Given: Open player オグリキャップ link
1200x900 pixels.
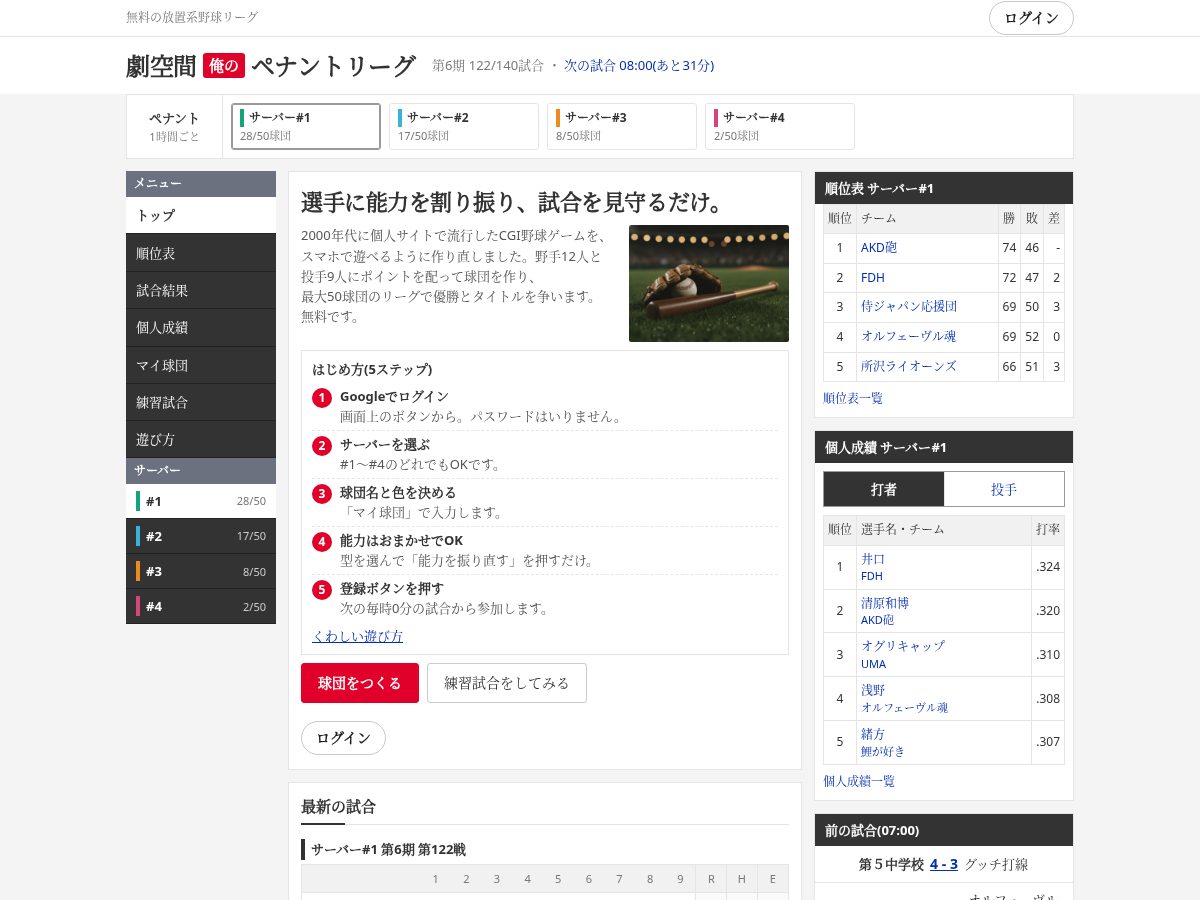Looking at the screenshot, I should [x=903, y=646].
